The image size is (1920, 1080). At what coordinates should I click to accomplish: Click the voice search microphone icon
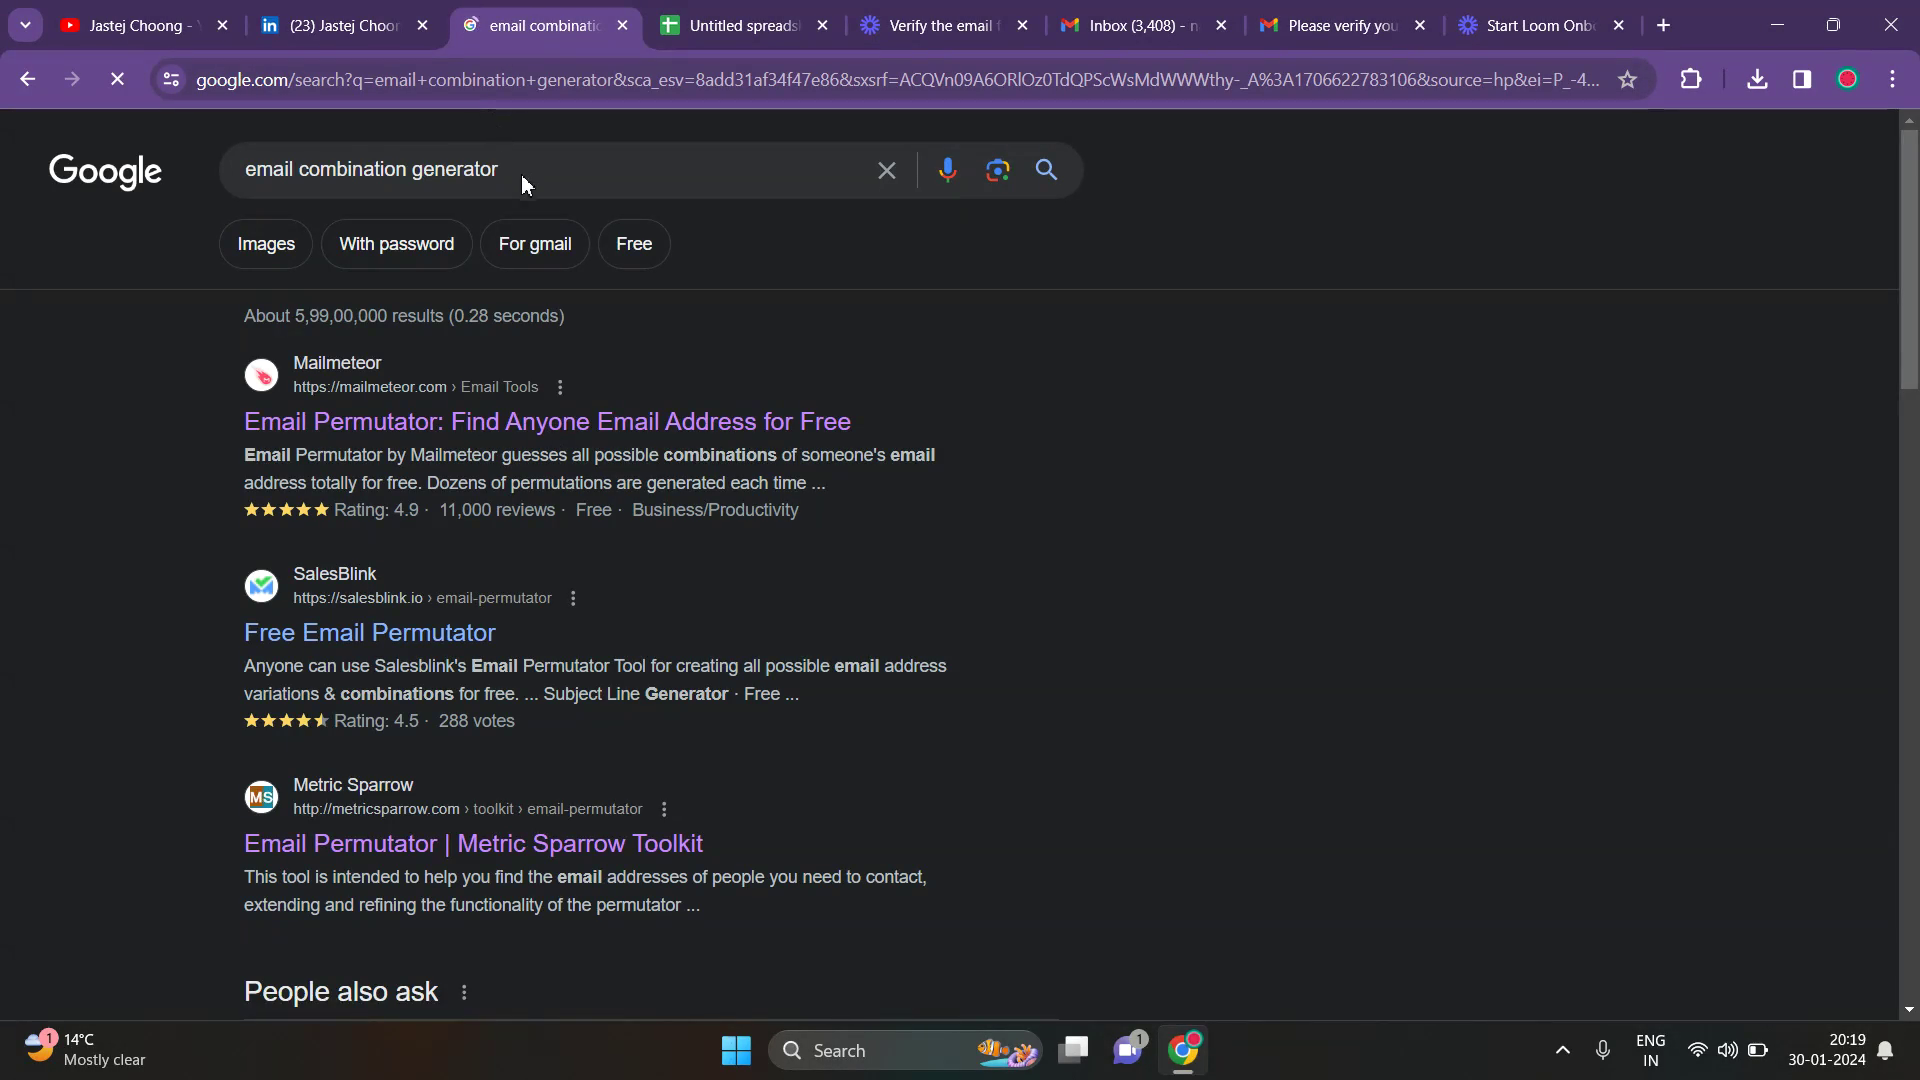tap(947, 170)
